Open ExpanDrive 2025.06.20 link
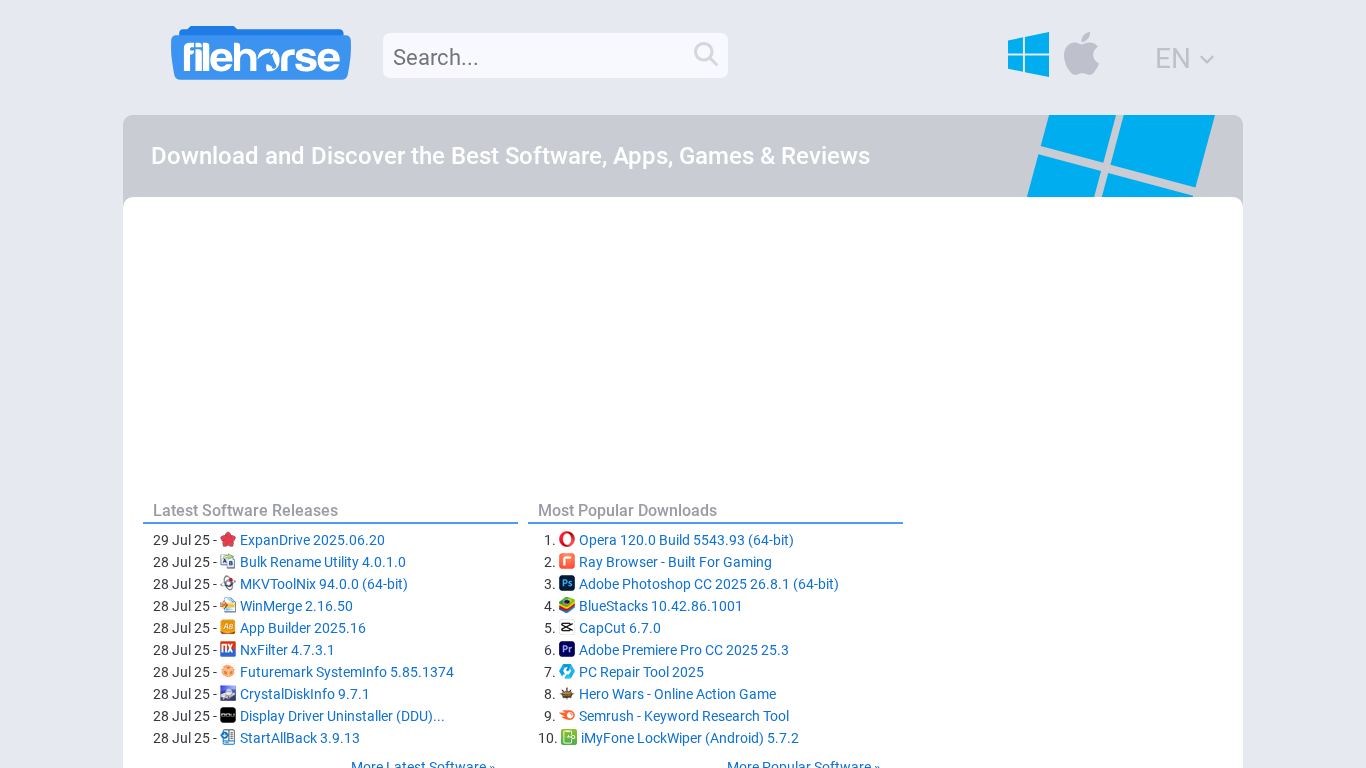 point(312,540)
